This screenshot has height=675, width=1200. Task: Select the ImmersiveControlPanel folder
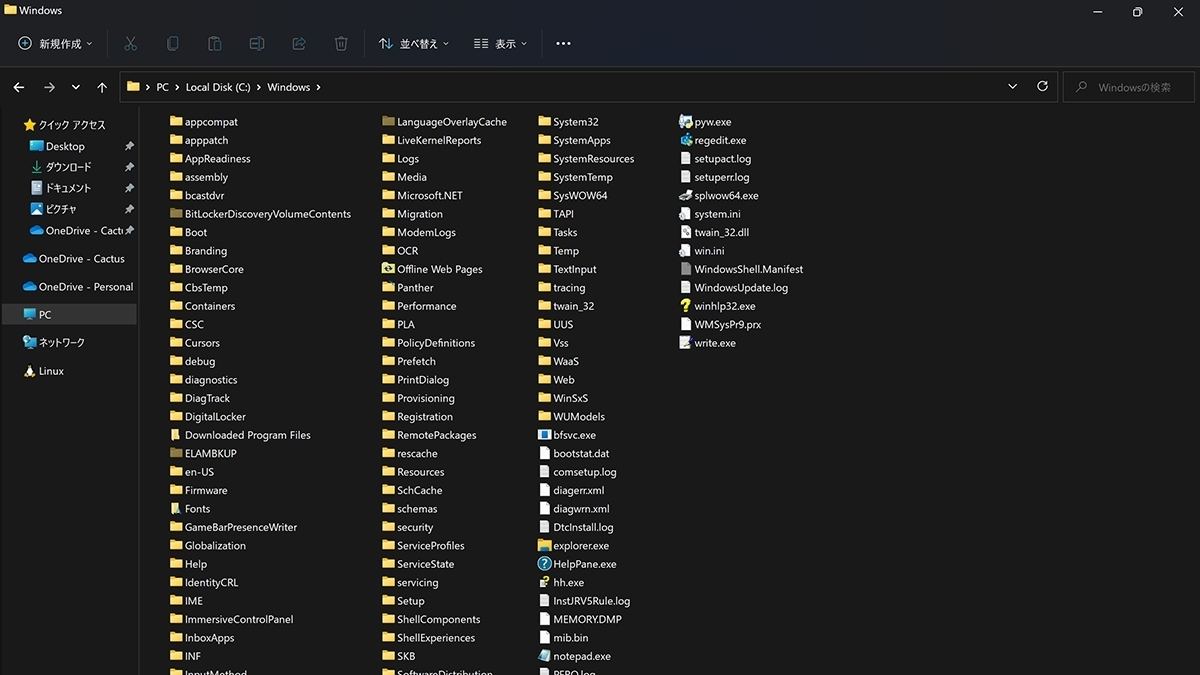pyautogui.click(x=231, y=619)
